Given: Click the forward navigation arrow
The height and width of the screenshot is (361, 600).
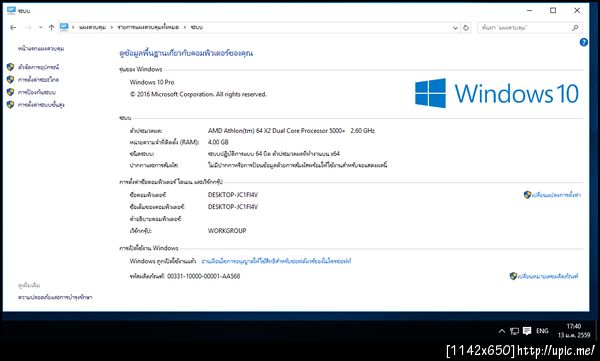Looking at the screenshot, I should pyautogui.click(x=28, y=28).
